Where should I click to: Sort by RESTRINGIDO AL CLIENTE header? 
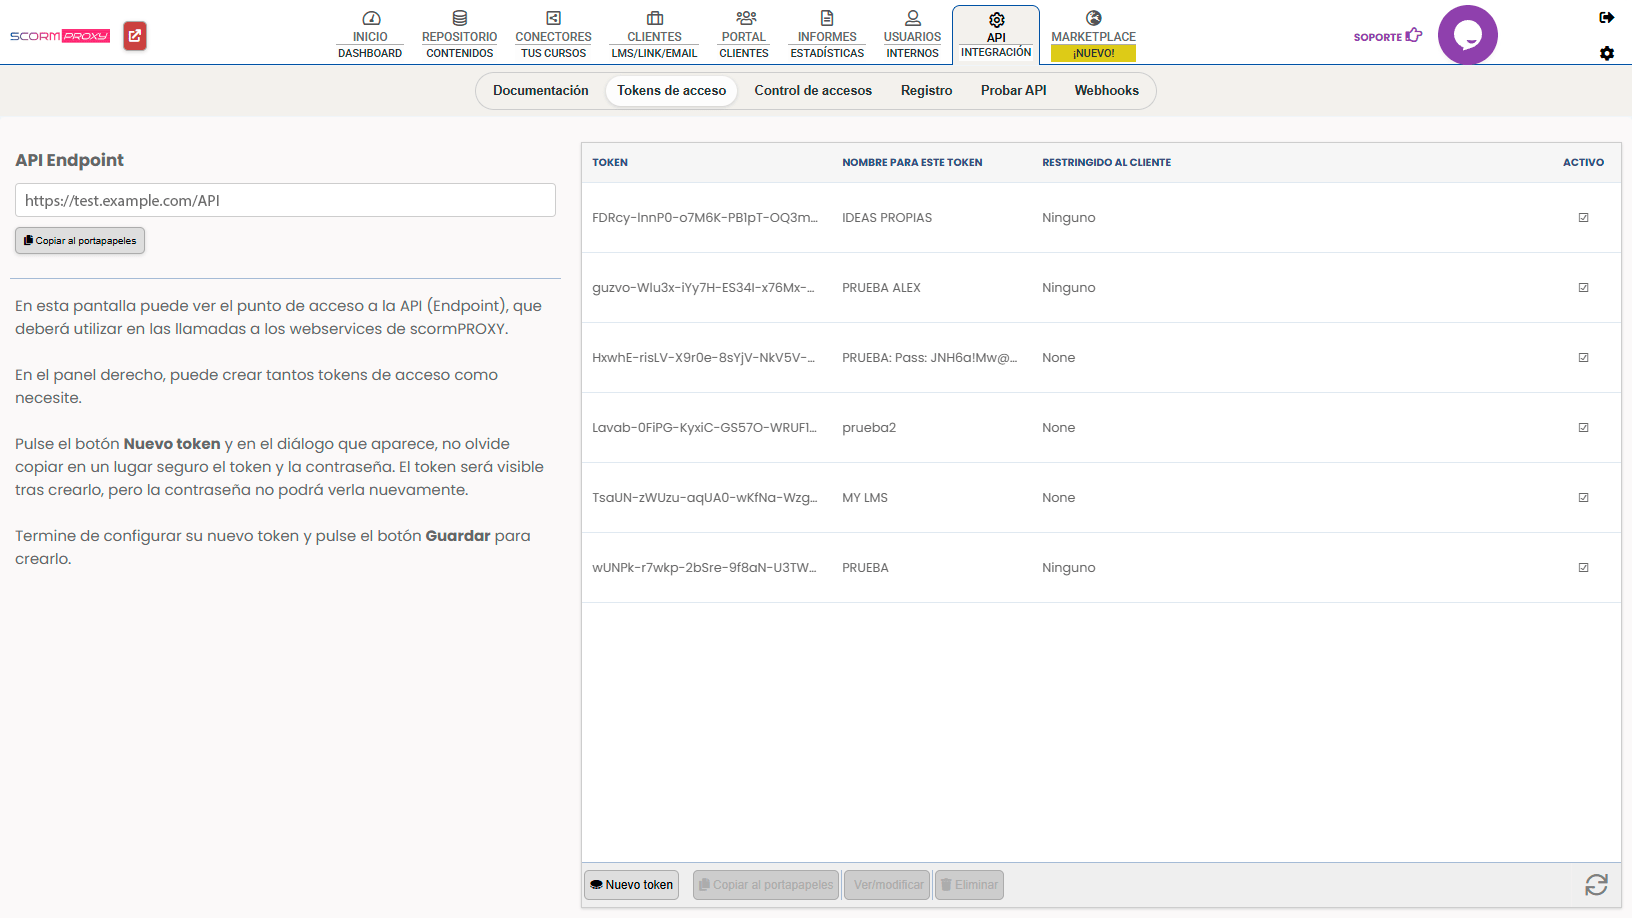(1106, 162)
